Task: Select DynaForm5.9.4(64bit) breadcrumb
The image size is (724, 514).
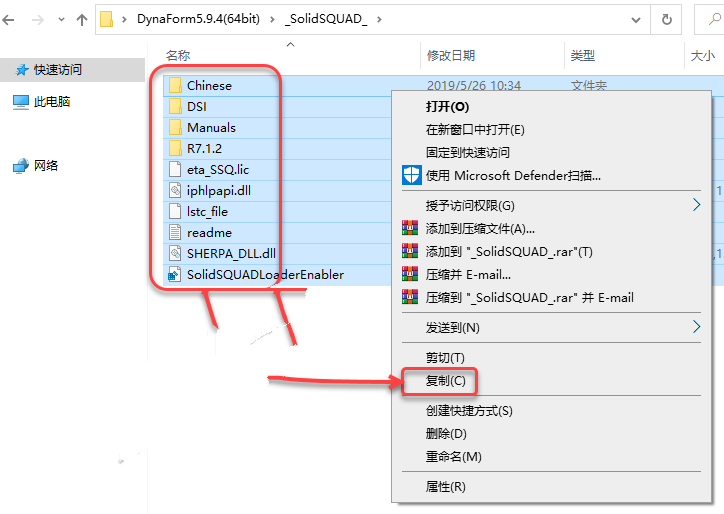Action: click(199, 19)
